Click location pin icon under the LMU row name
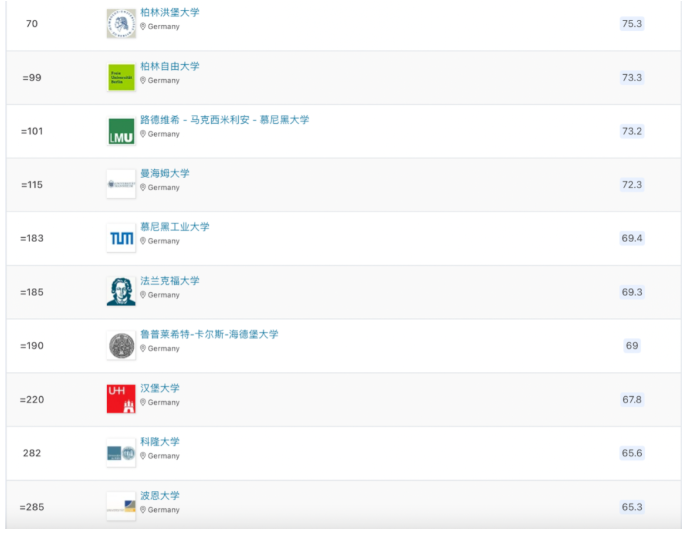Image resolution: width=689 pixels, height=534 pixels. [143, 134]
